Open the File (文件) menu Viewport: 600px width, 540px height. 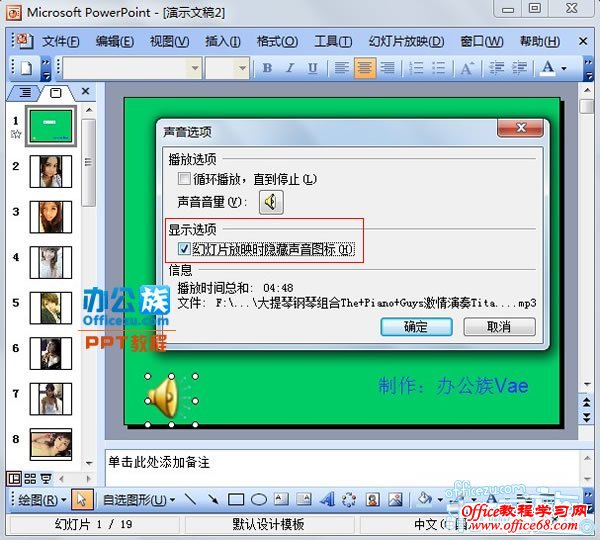pos(60,41)
